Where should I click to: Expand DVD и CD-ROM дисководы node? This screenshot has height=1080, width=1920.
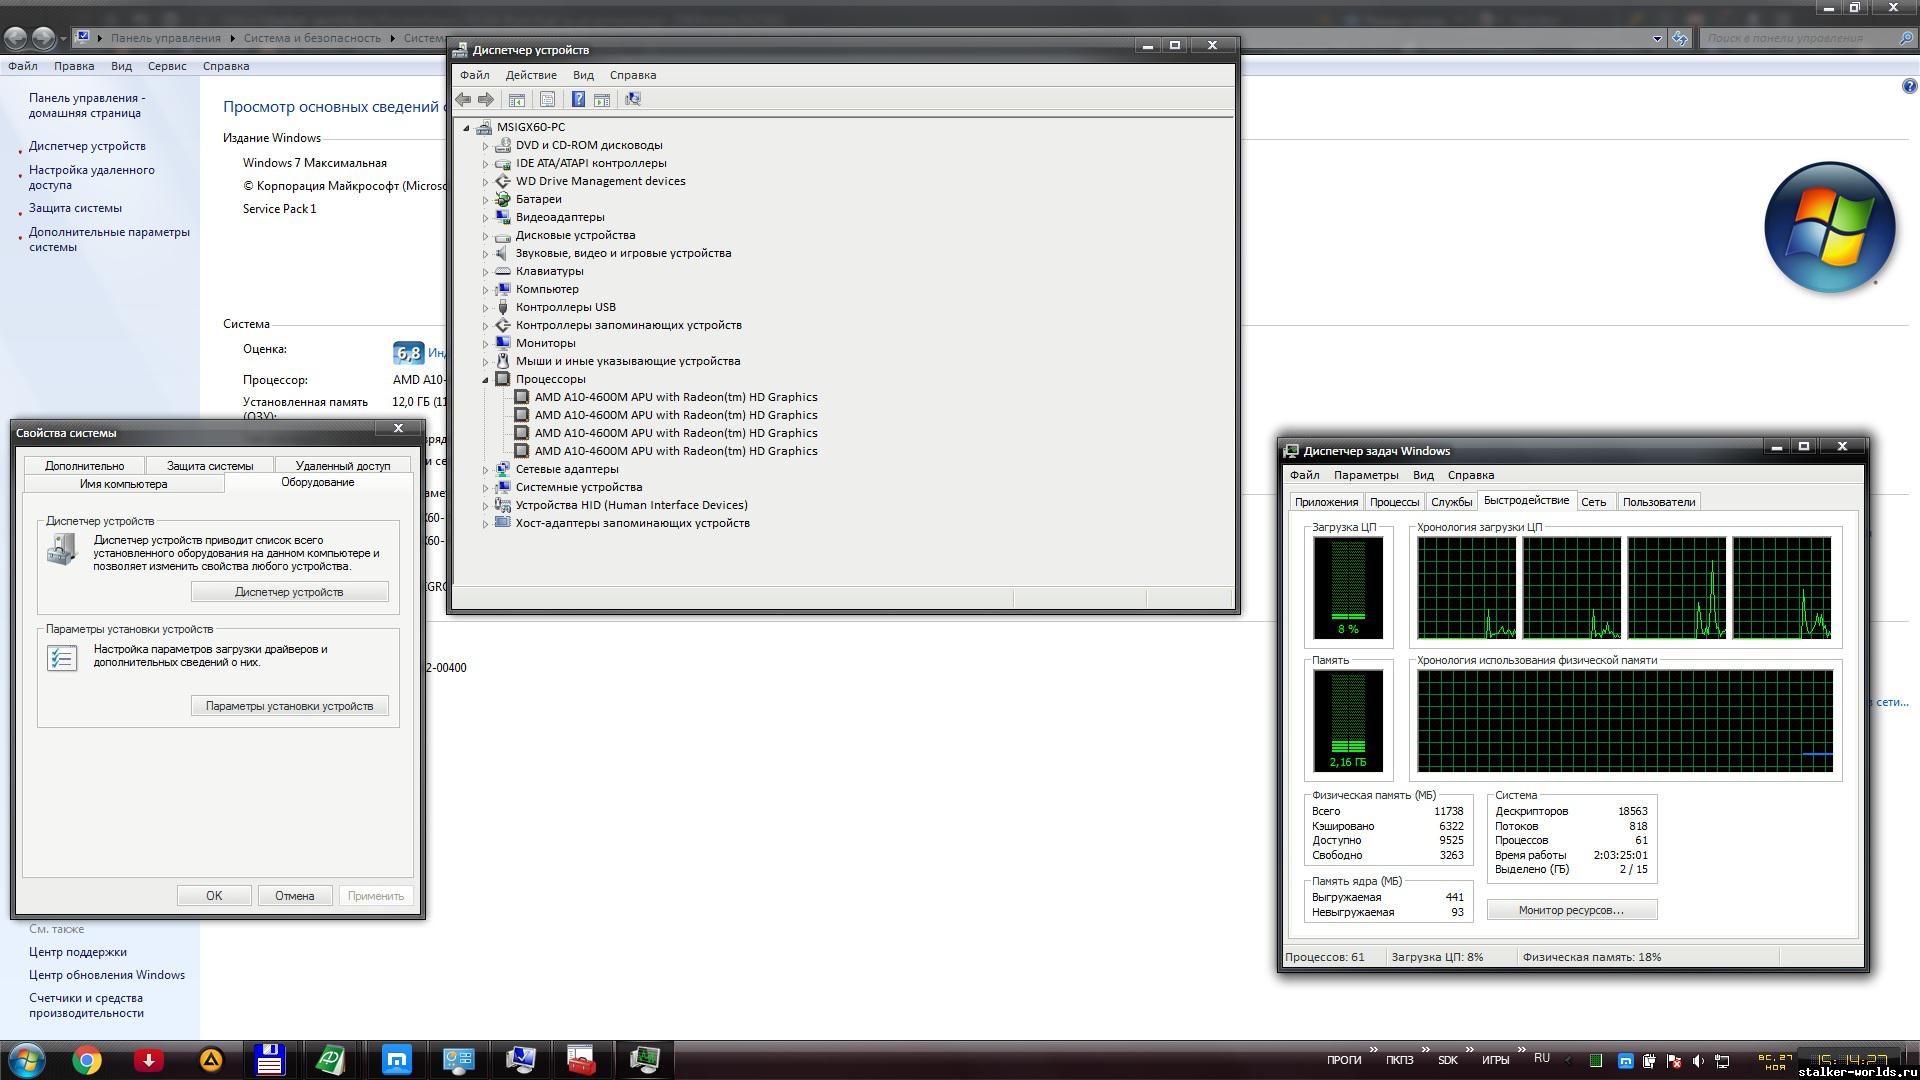486,146
